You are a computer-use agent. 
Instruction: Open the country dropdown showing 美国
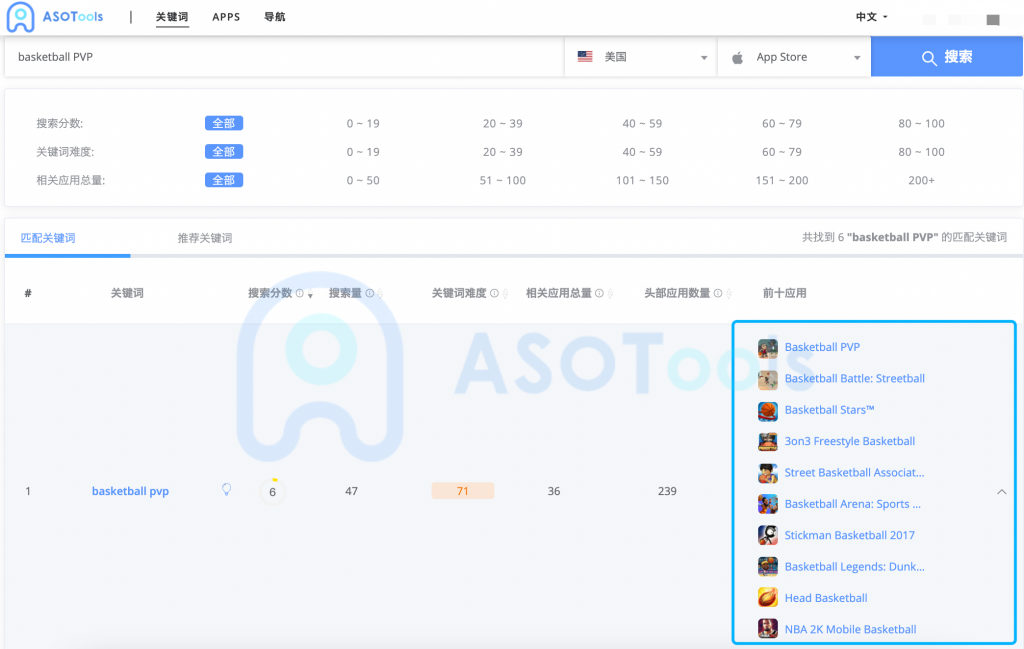click(642, 57)
